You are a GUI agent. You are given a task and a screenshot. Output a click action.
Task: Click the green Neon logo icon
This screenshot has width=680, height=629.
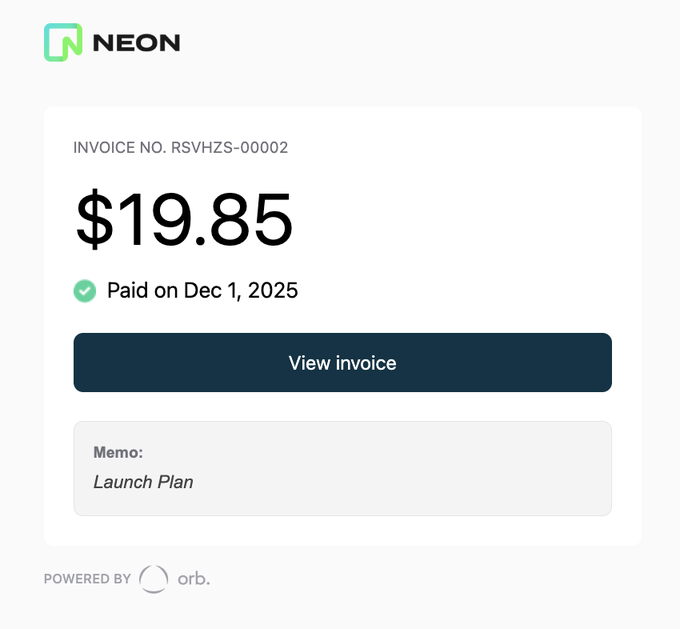(x=62, y=42)
